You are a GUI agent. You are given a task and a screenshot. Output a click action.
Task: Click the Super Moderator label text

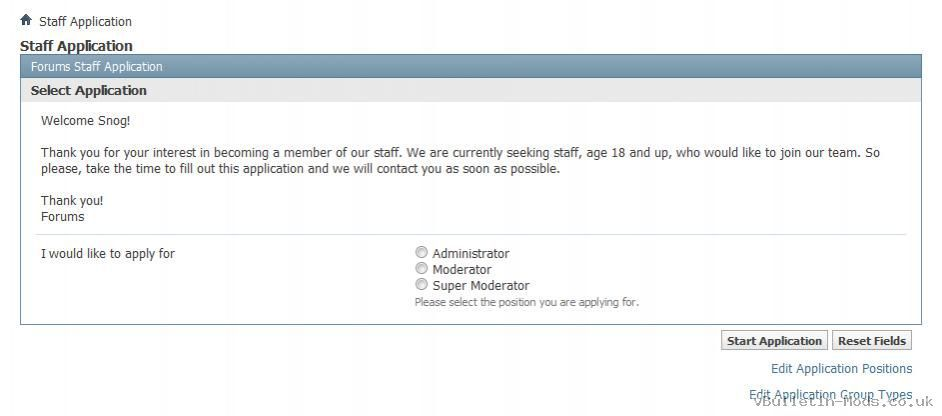(481, 286)
